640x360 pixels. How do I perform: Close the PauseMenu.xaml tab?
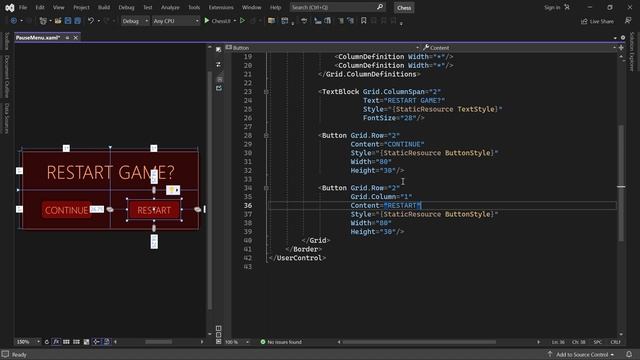76,38
